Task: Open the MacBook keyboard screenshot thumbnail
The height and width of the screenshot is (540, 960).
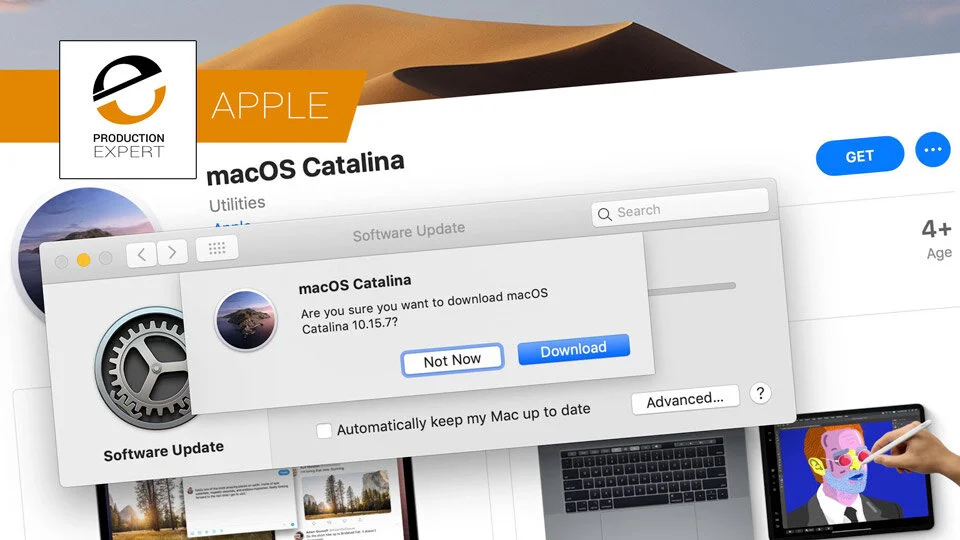Action: point(646,484)
